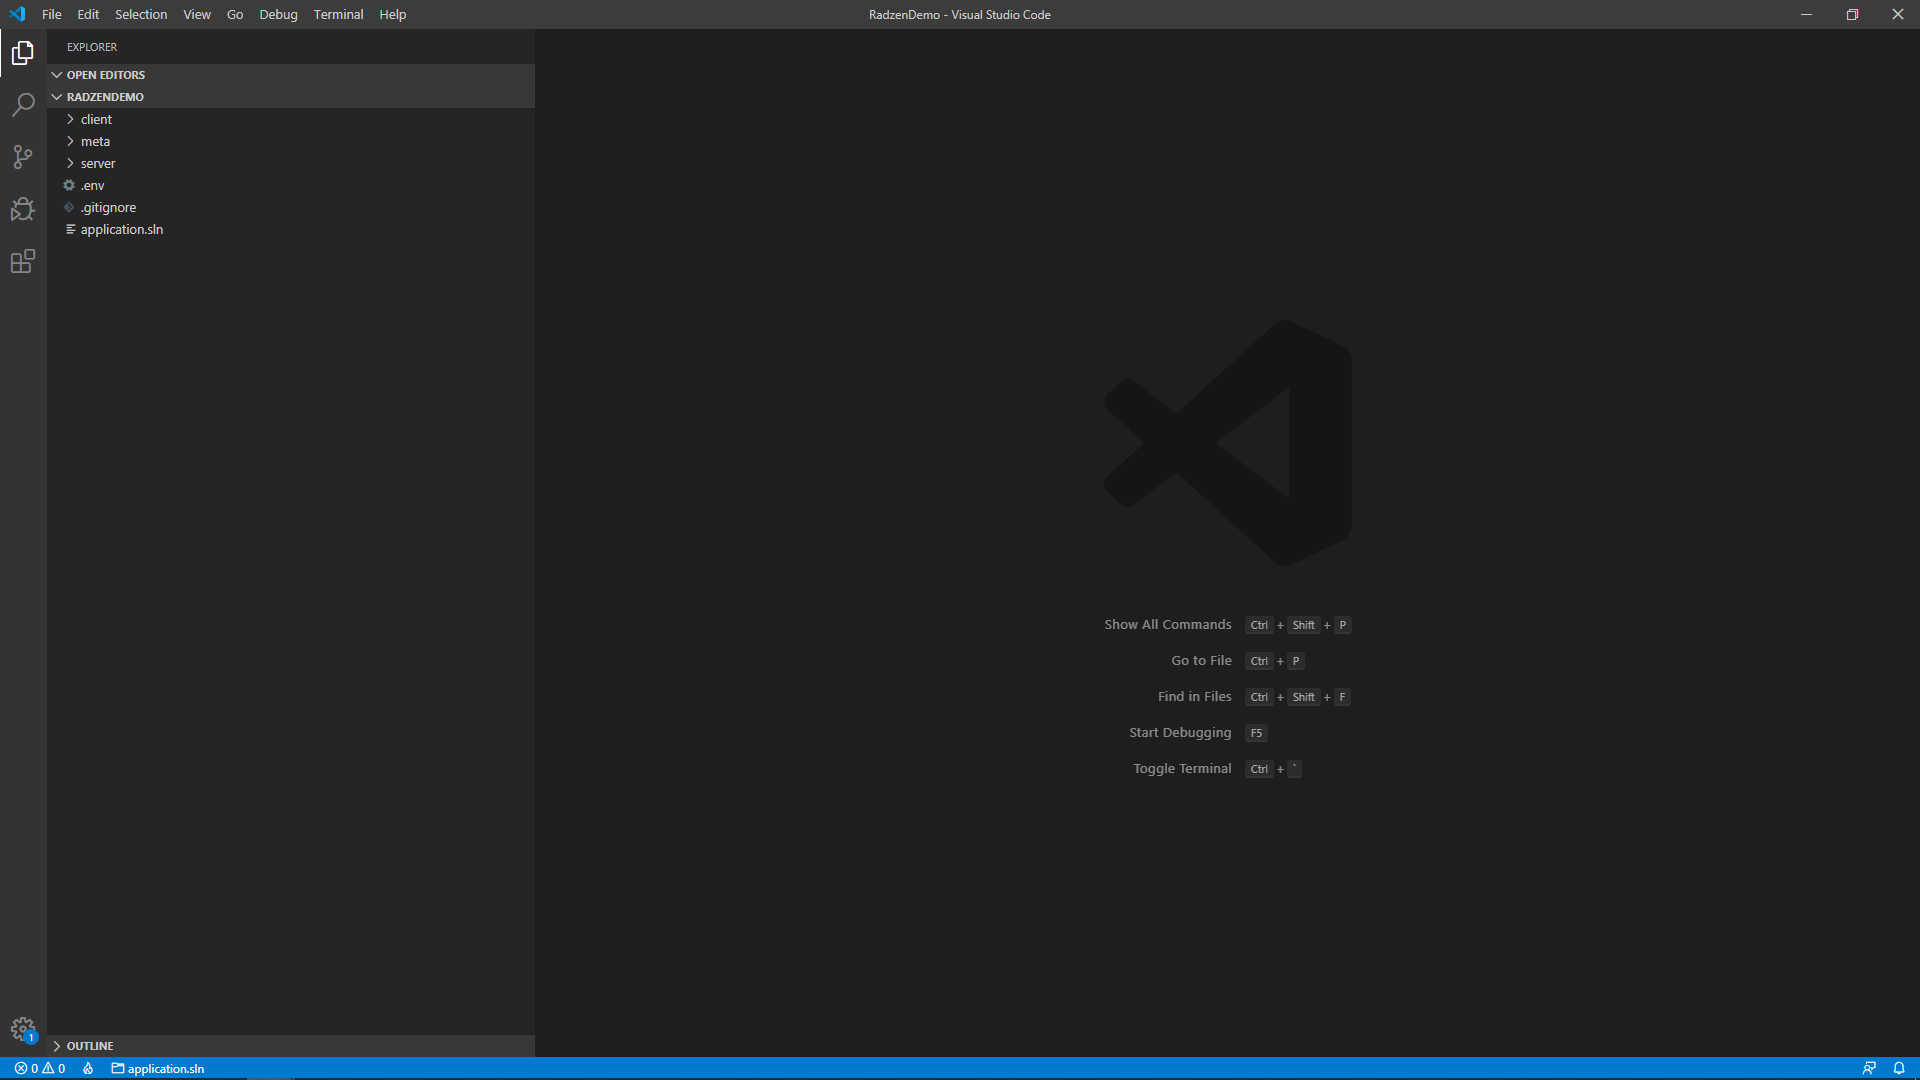The image size is (1920, 1080).
Task: Open the .gitignore file
Action: [291, 207]
